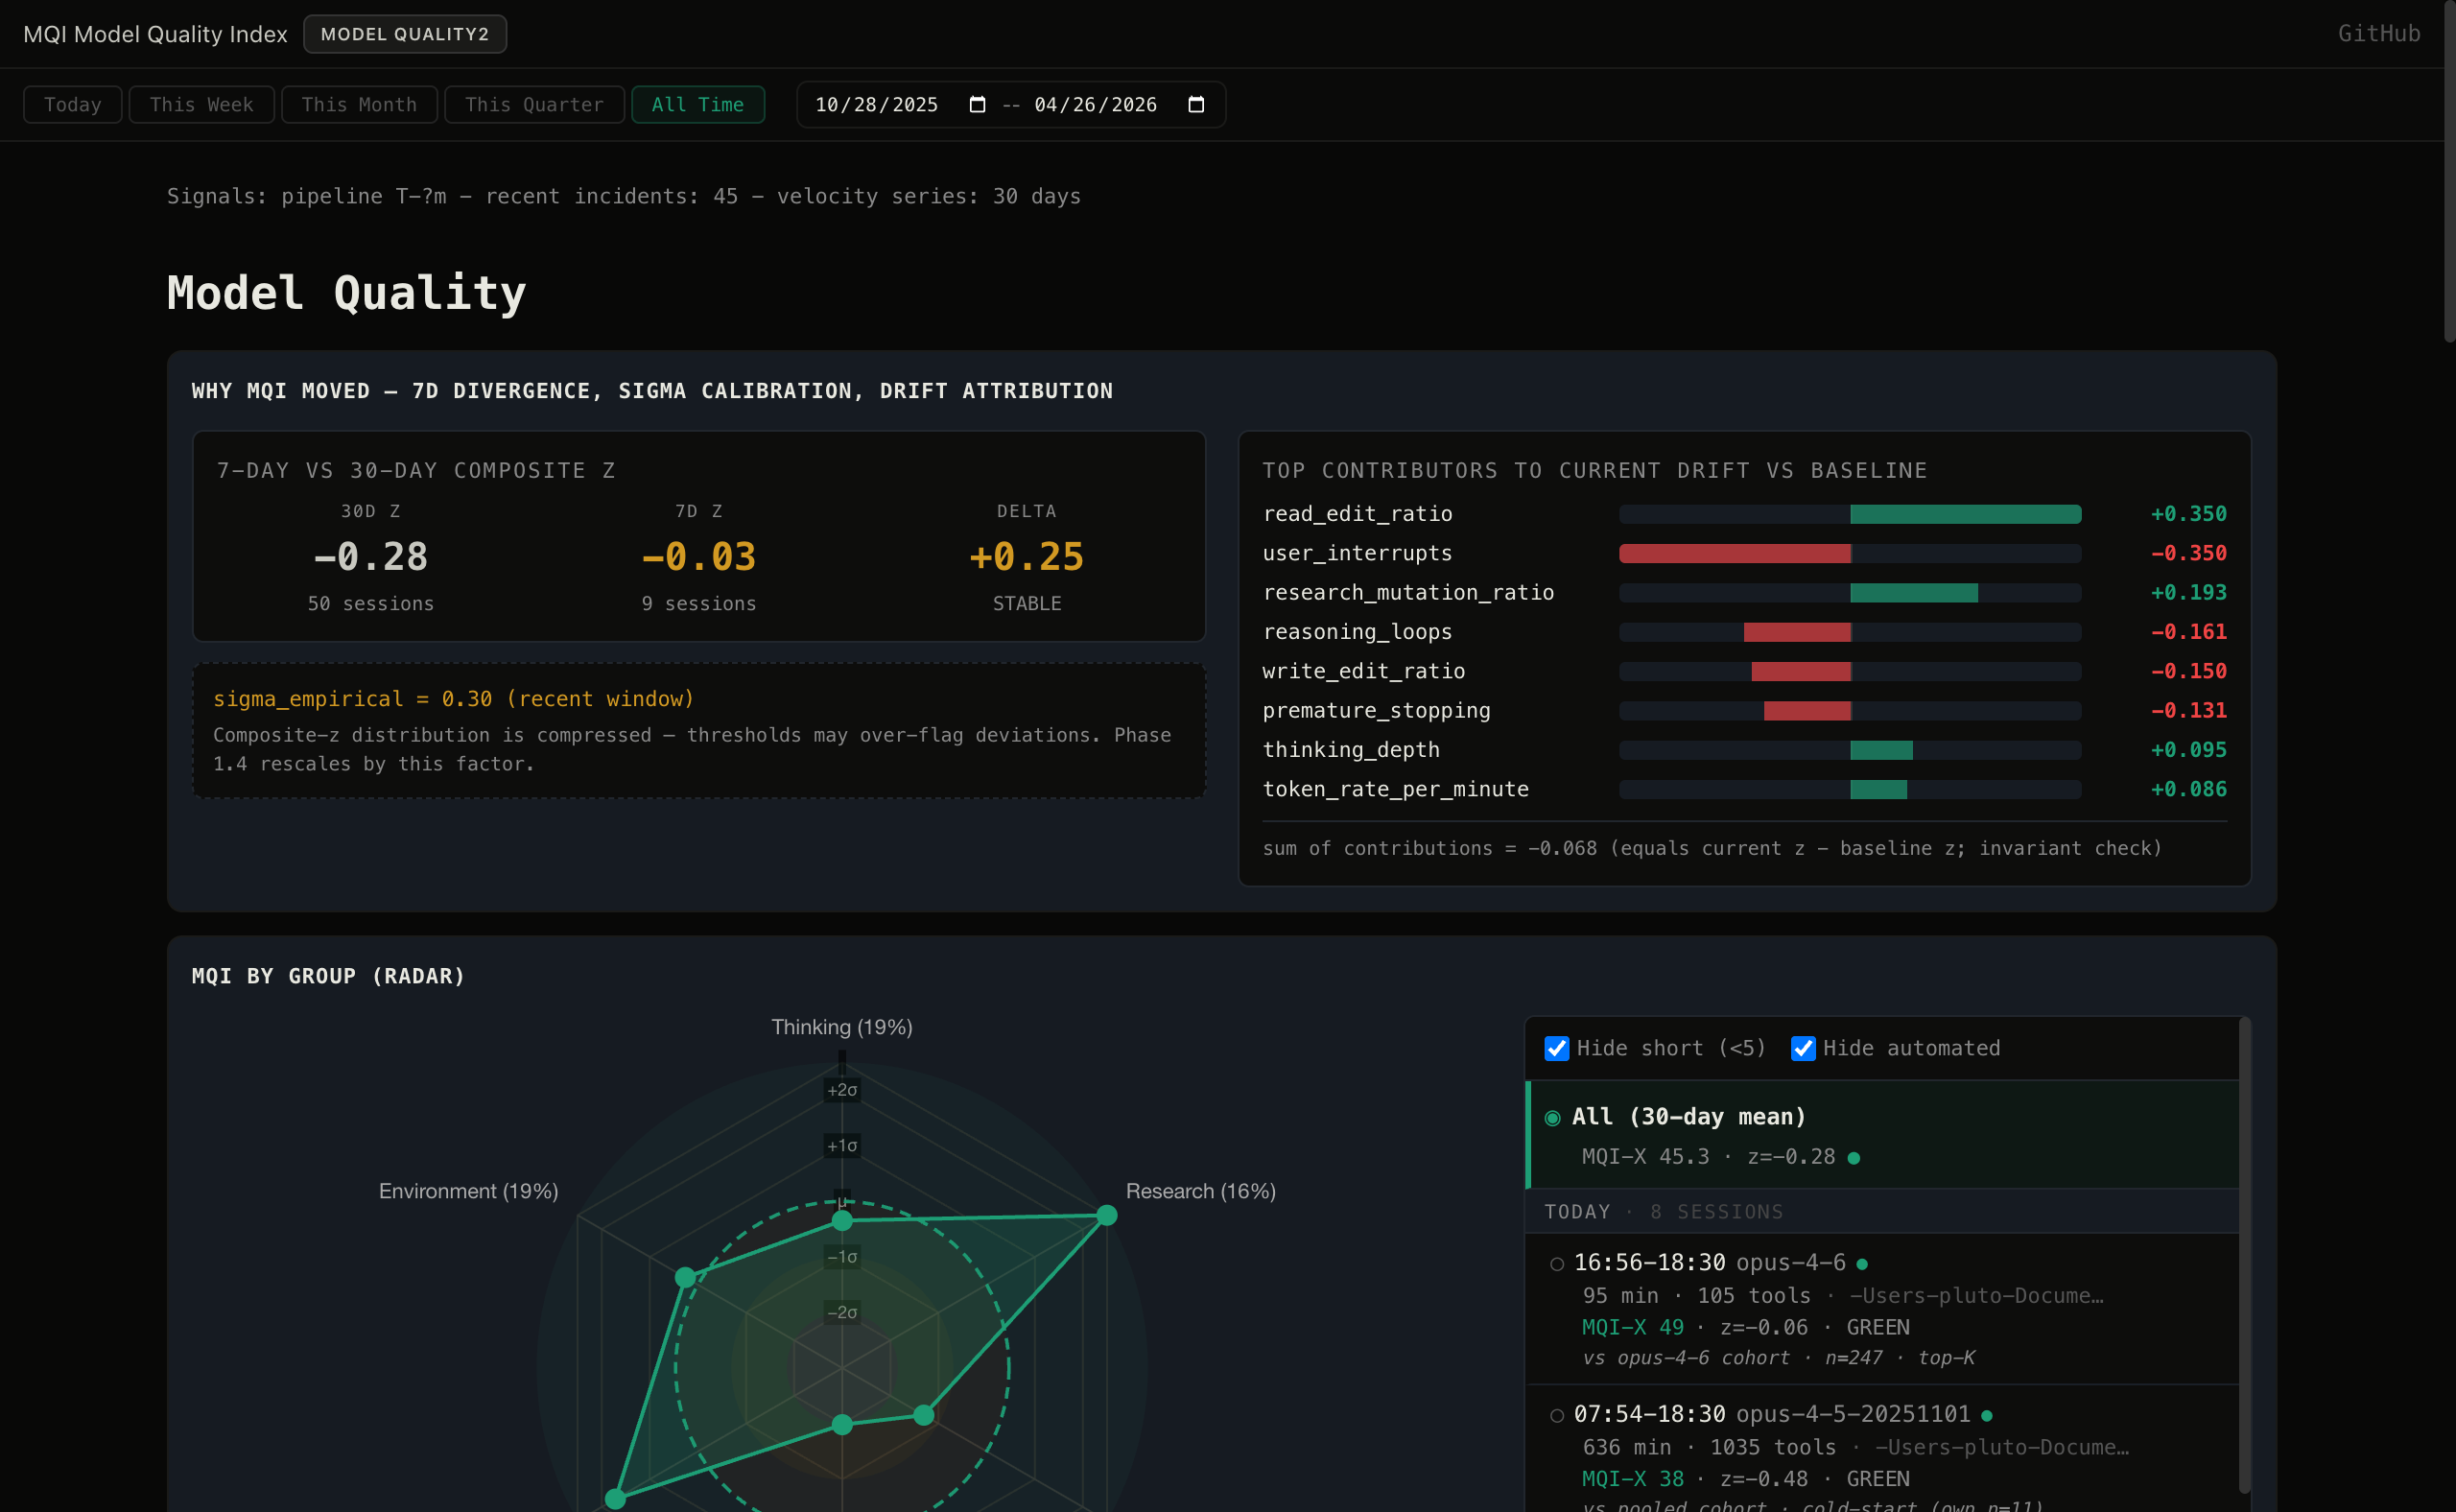Click the Thinking (19%) axis label
This screenshot has width=2456, height=1512.
[x=842, y=1027]
